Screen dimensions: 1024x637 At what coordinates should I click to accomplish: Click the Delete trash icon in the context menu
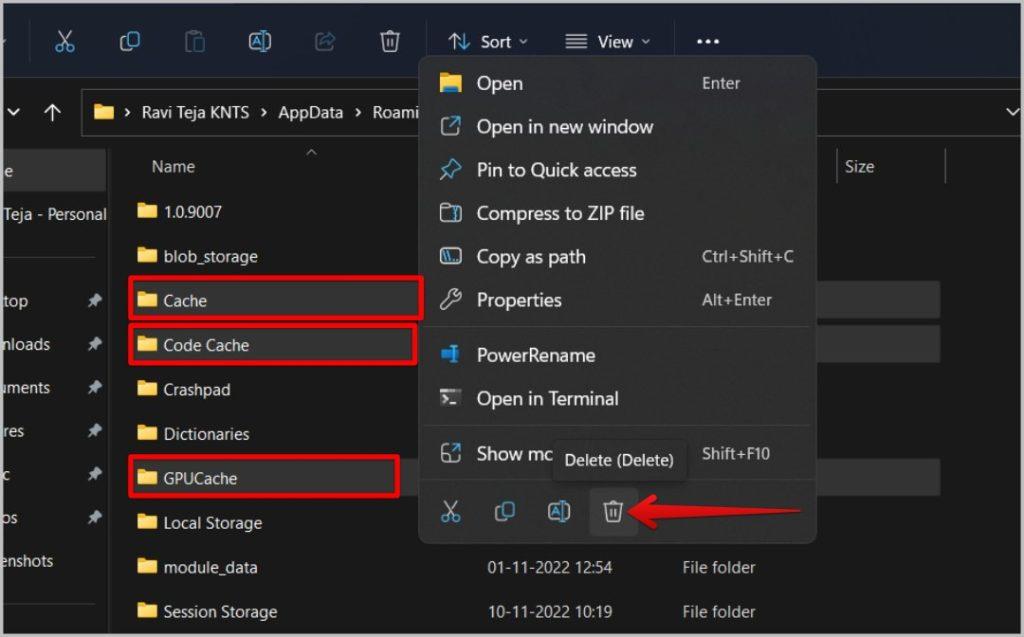(613, 511)
